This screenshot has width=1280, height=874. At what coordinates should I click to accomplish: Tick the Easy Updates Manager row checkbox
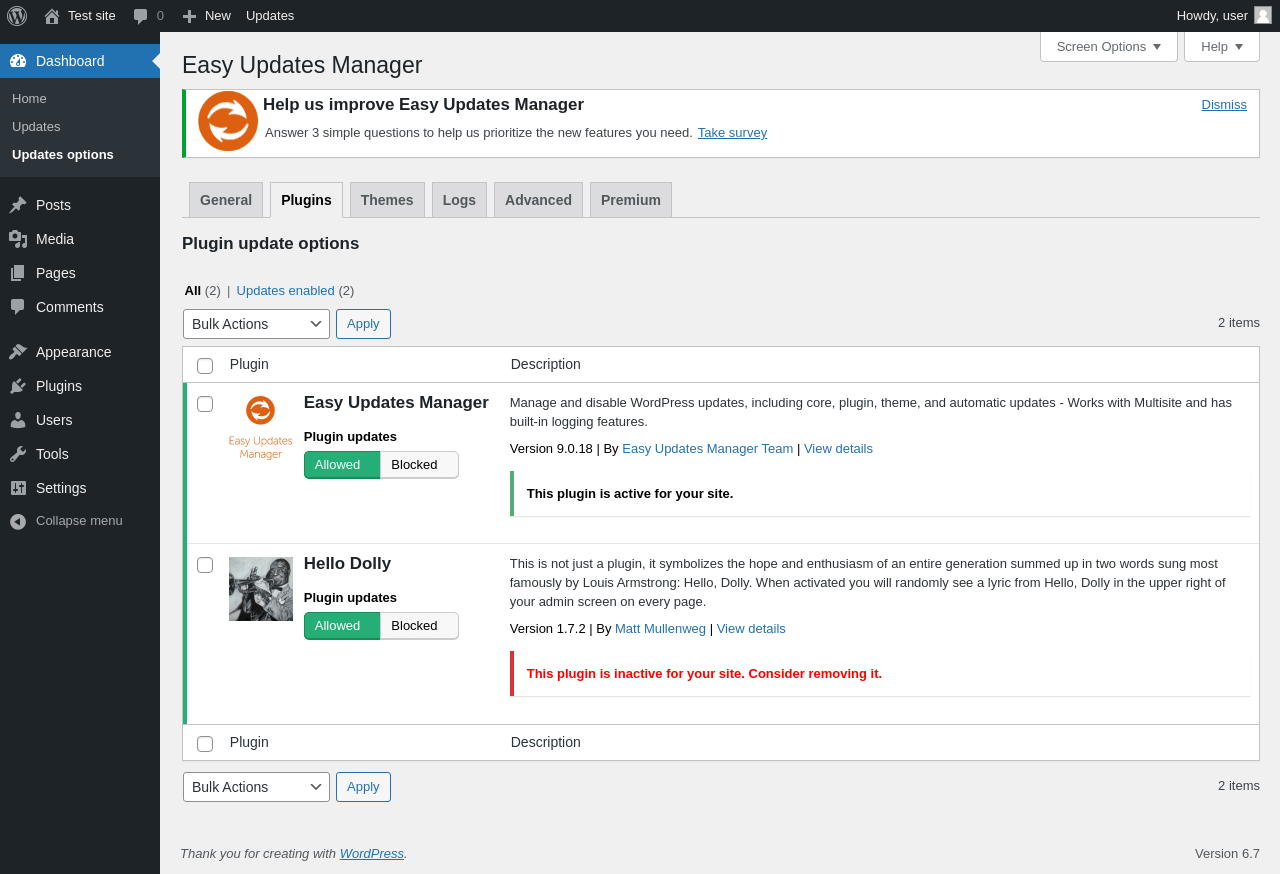[205, 404]
